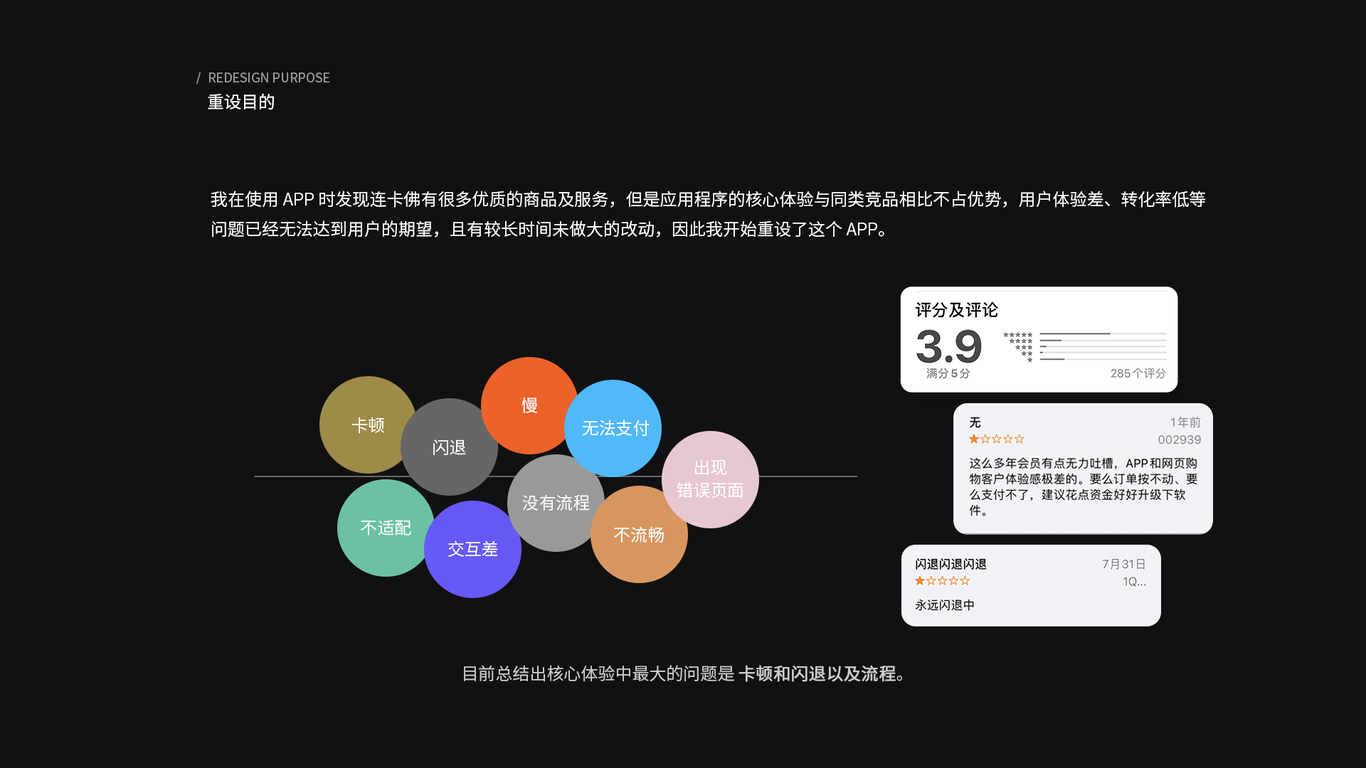Click review body starting 这么多年会员
This screenshot has height=768, width=1366.
(x=1083, y=487)
